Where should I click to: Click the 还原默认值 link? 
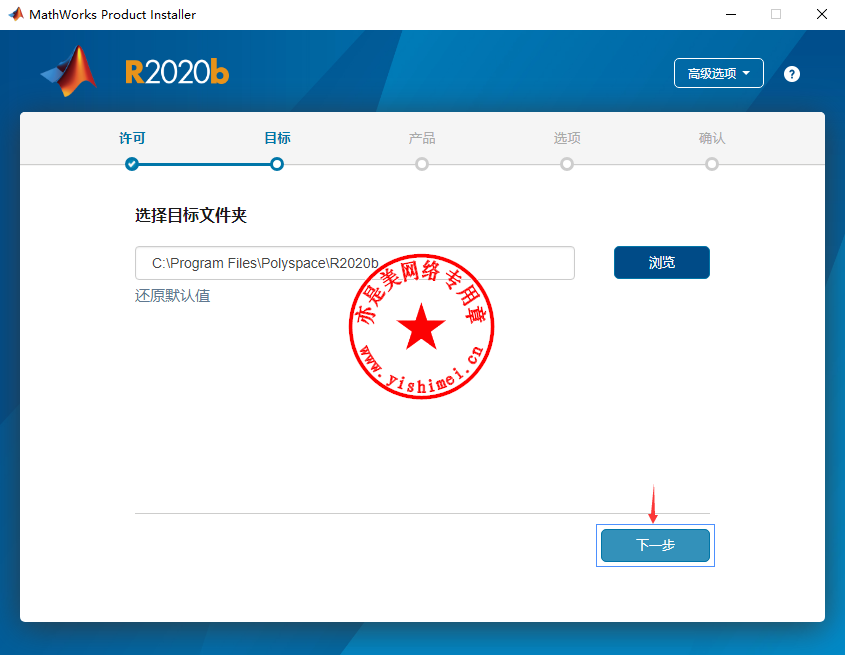pyautogui.click(x=172, y=295)
